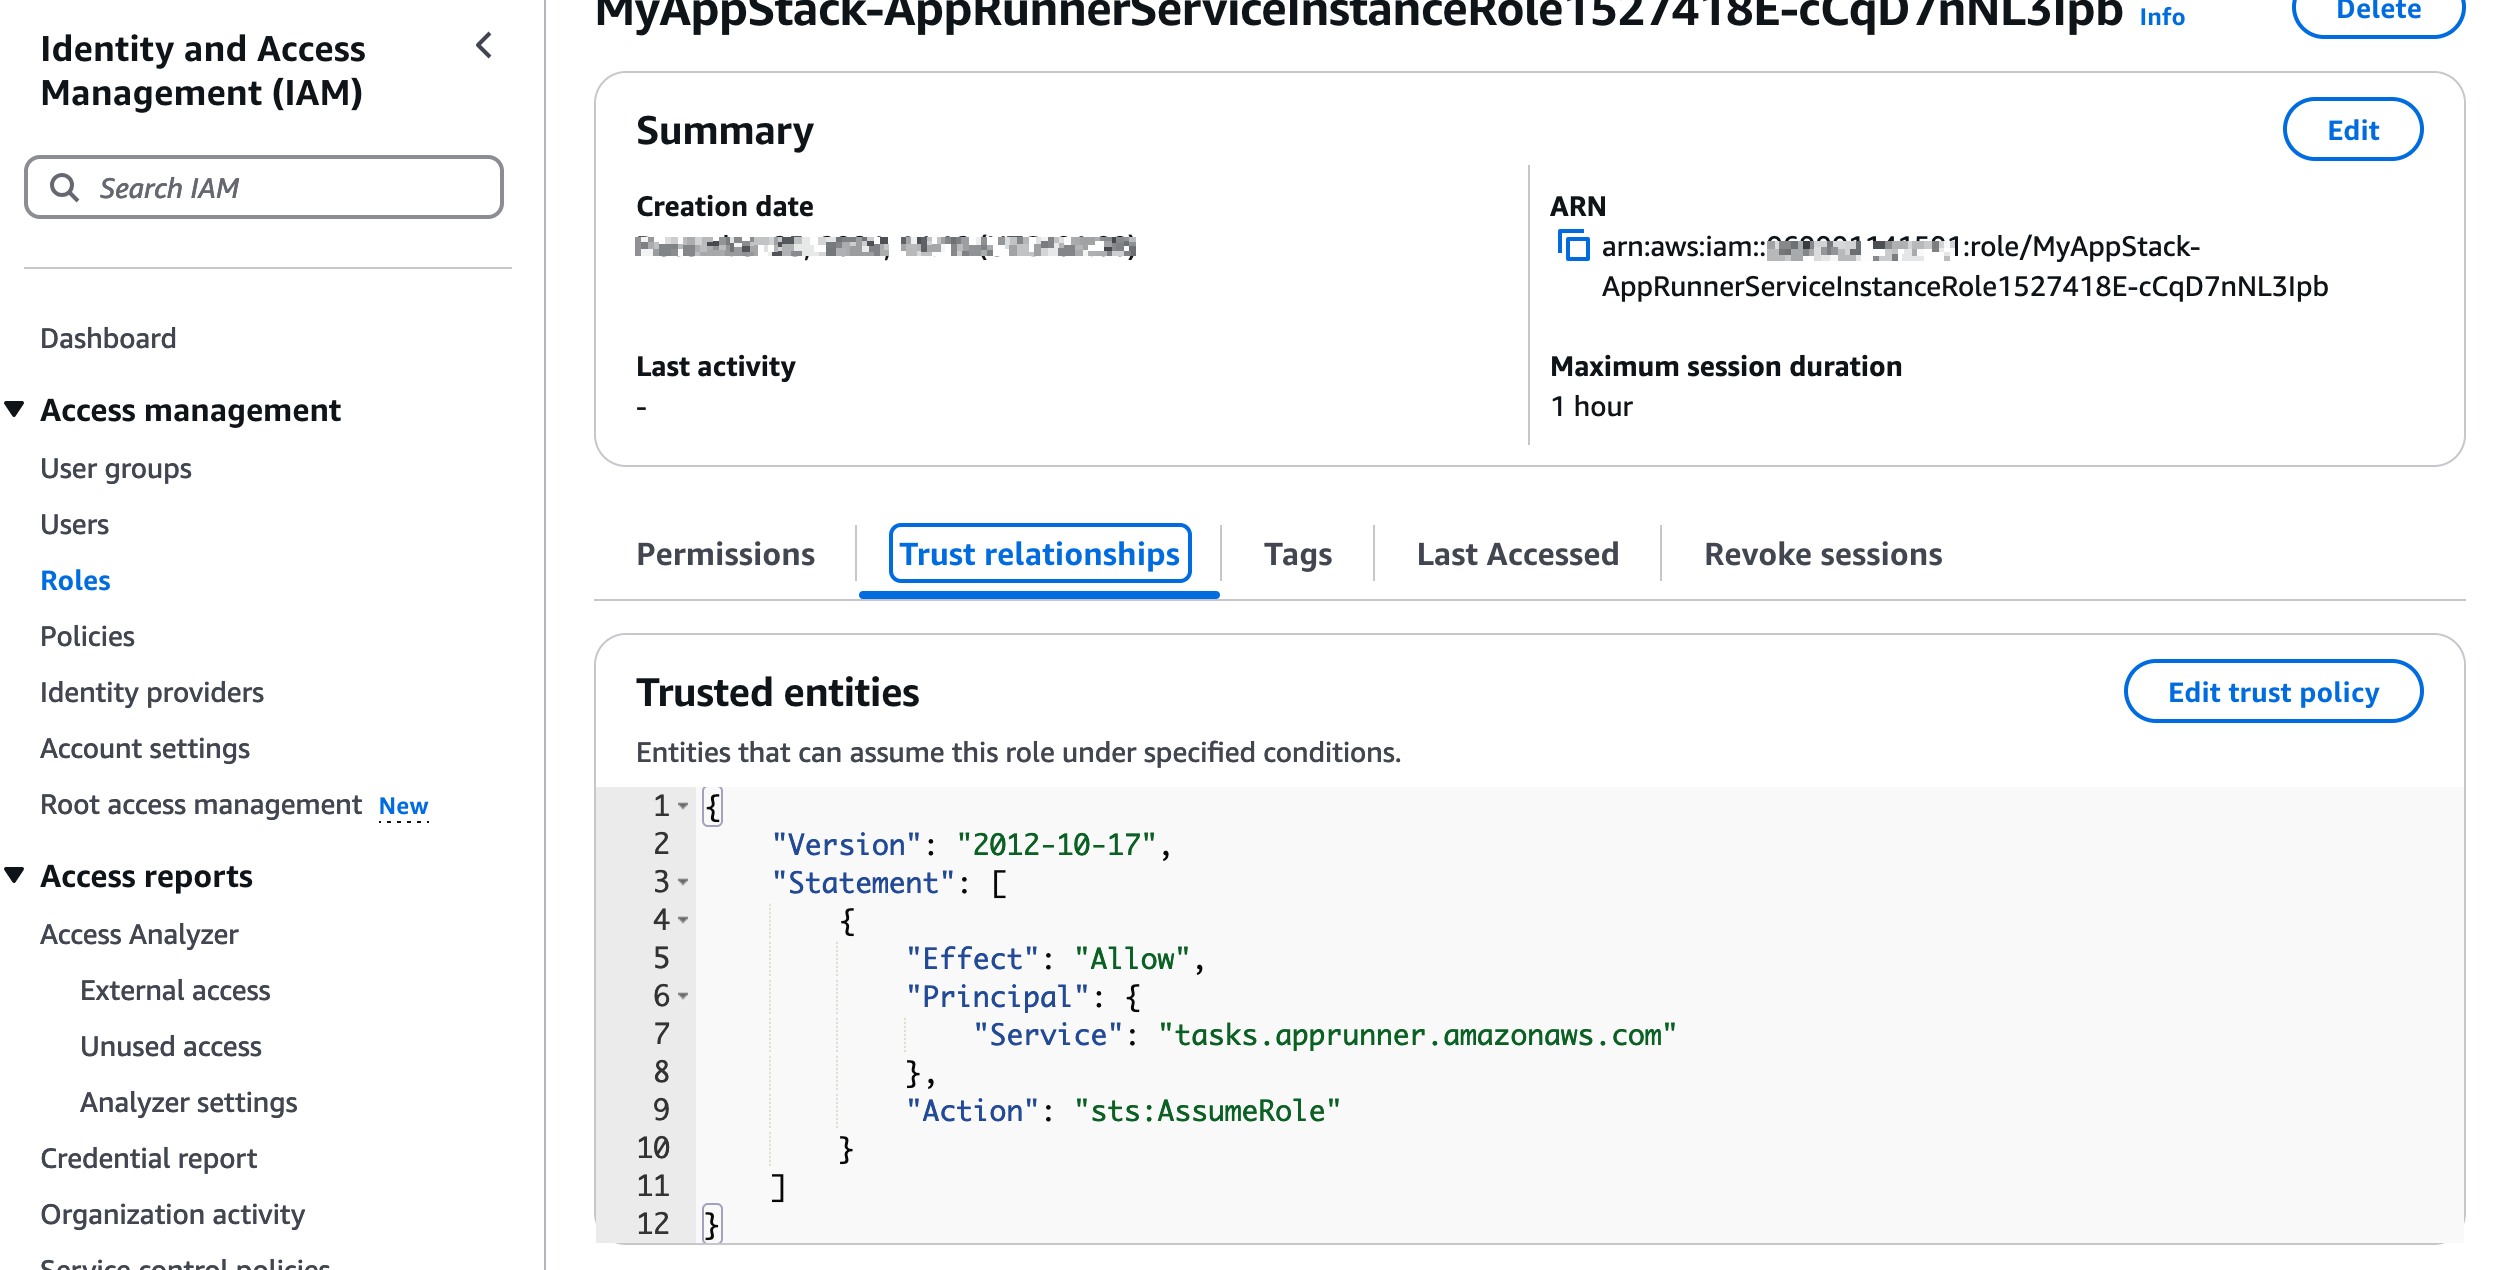Click Edit trust policy button
Image resolution: width=2498 pixels, height=1270 pixels.
click(2272, 692)
